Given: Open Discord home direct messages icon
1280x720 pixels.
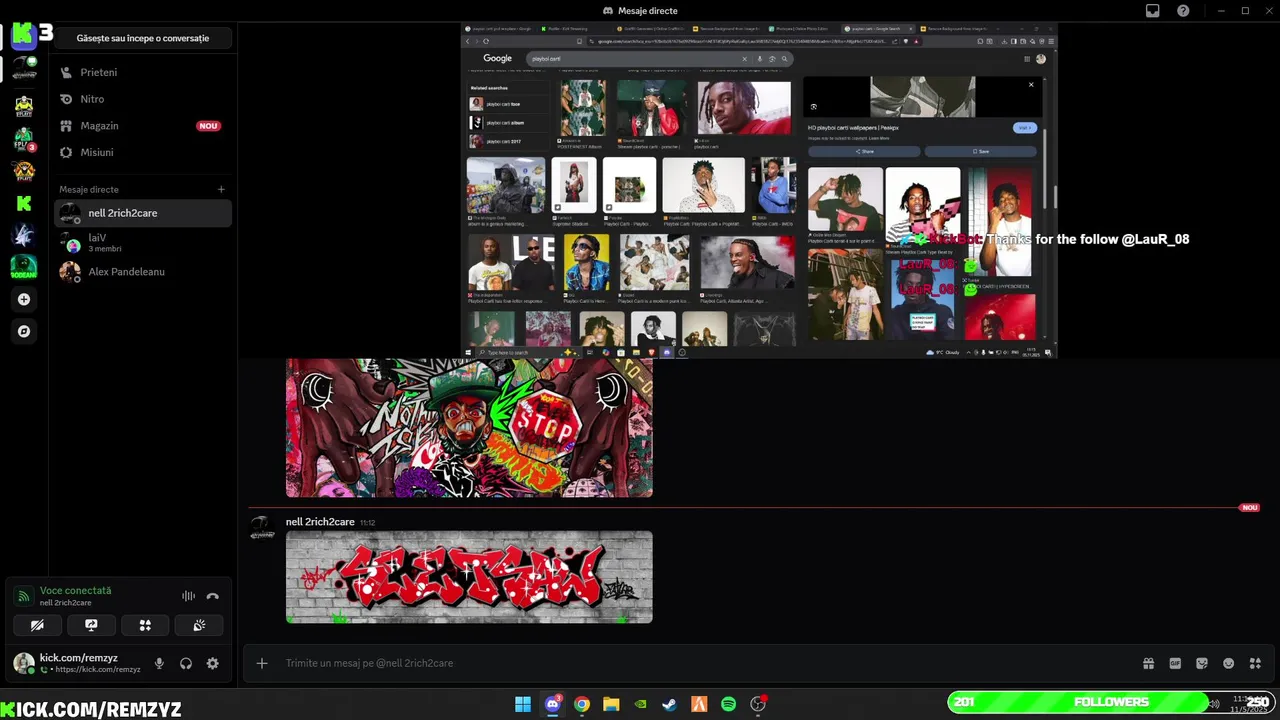Looking at the screenshot, I should pyautogui.click(x=24, y=35).
